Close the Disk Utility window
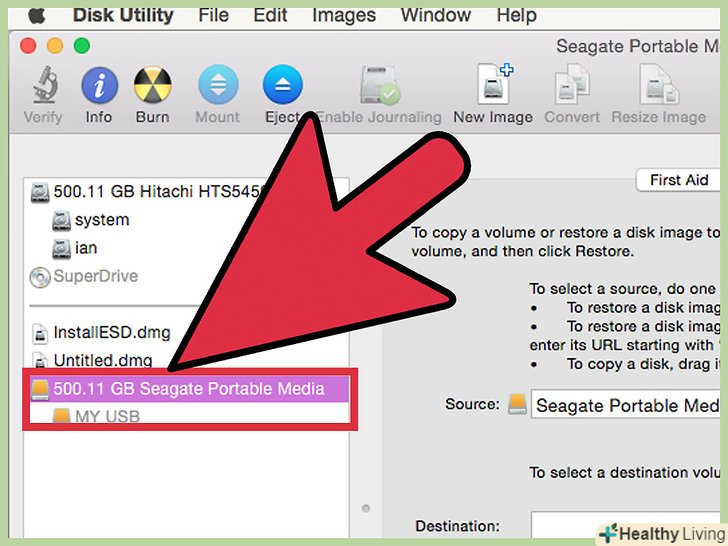This screenshot has height=546, width=728. tap(28, 46)
